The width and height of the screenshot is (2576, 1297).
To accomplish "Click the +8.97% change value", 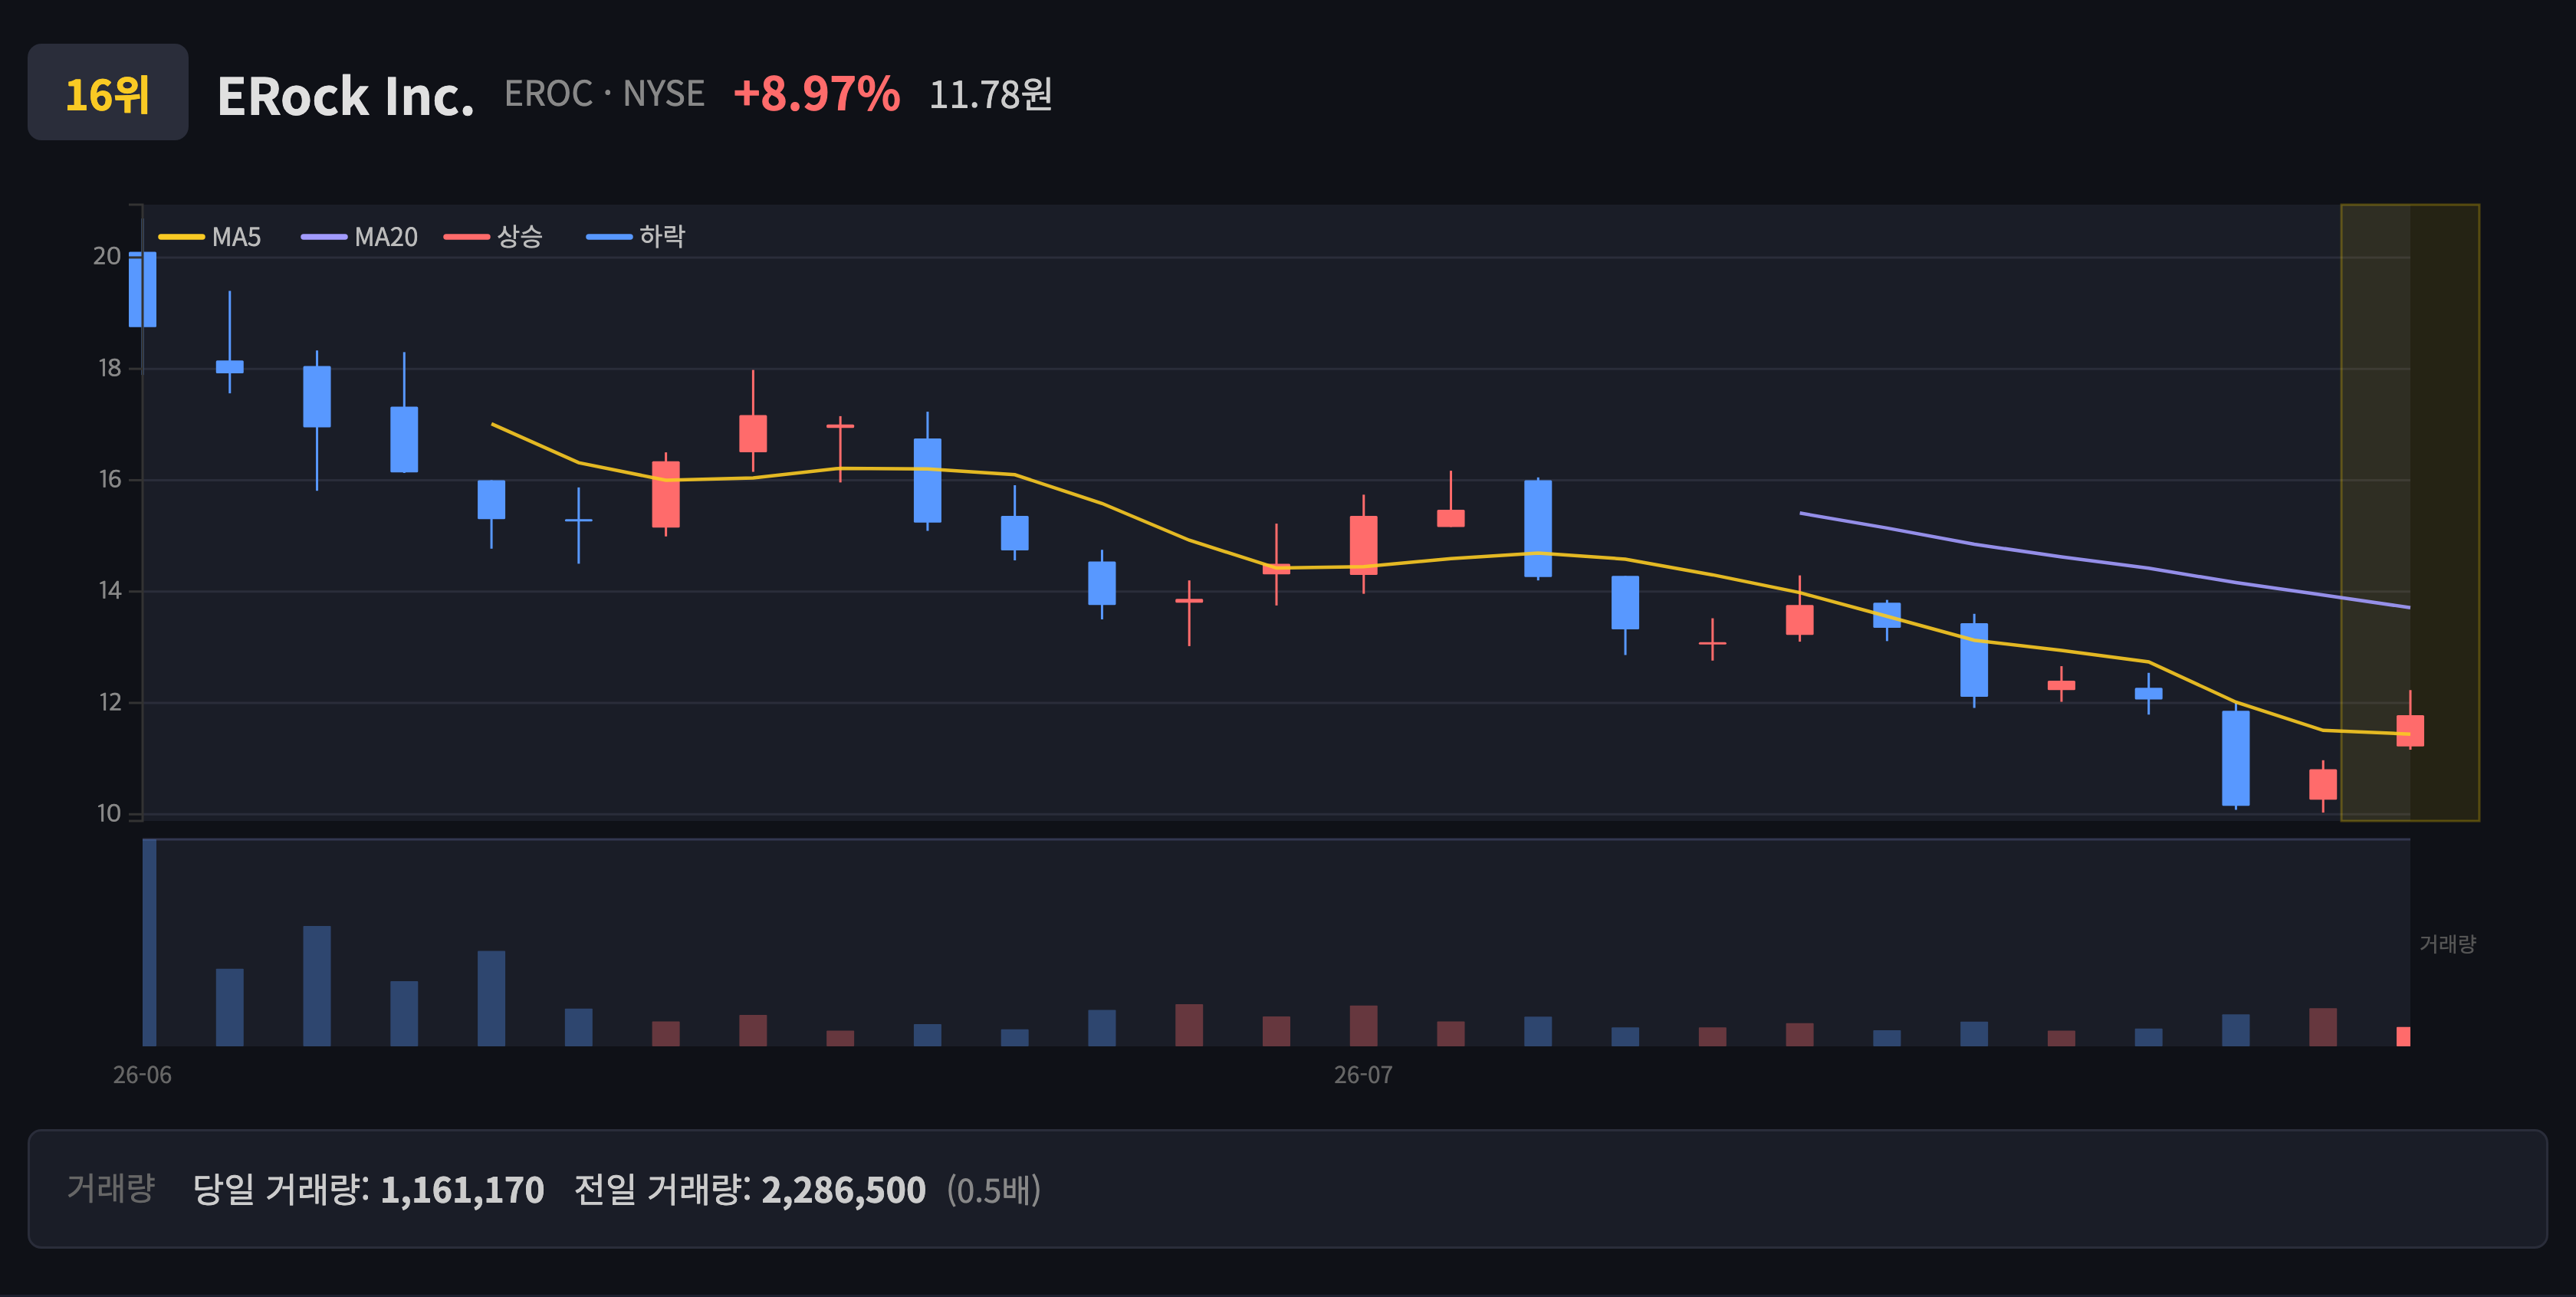I will 816,94.
